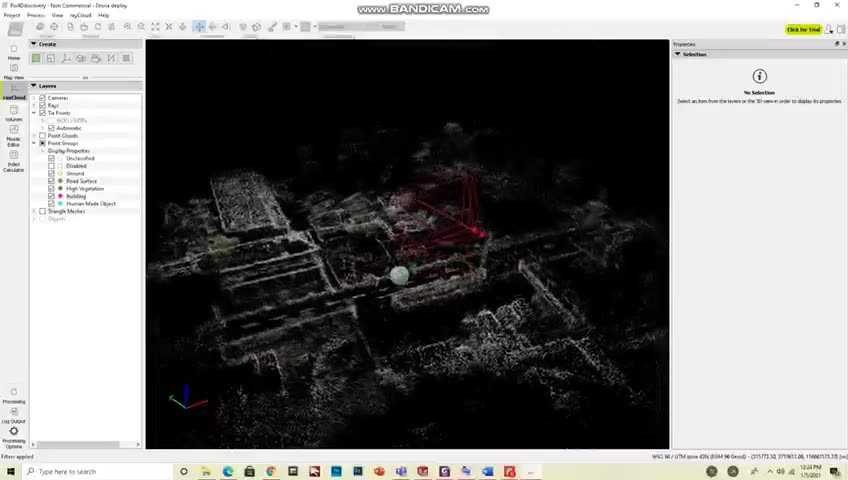Toggle the Unclassified point group checkbox

point(51,158)
